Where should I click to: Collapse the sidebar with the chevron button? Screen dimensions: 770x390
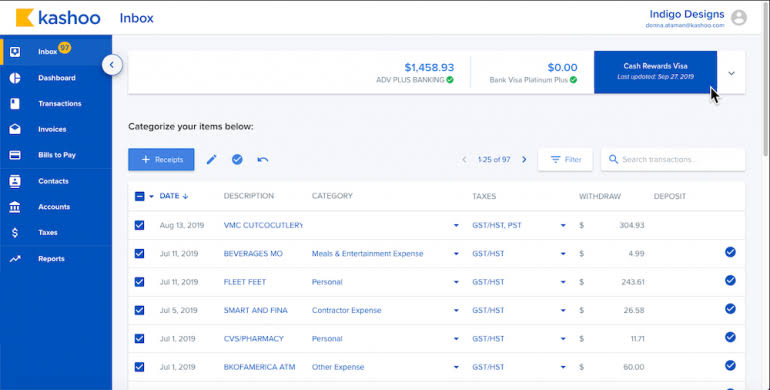tap(112, 65)
